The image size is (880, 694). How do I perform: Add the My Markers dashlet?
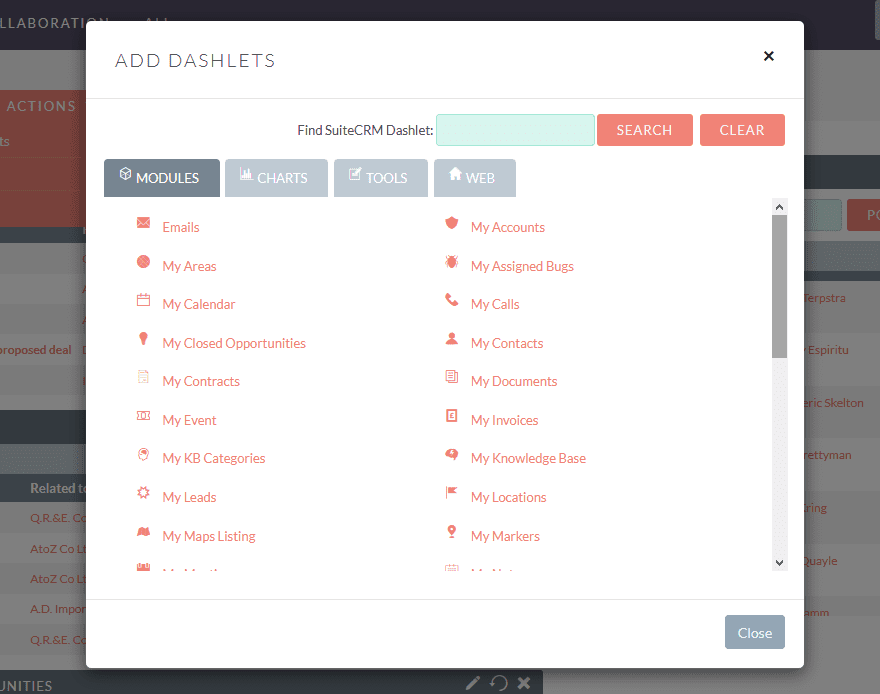[x=505, y=536]
